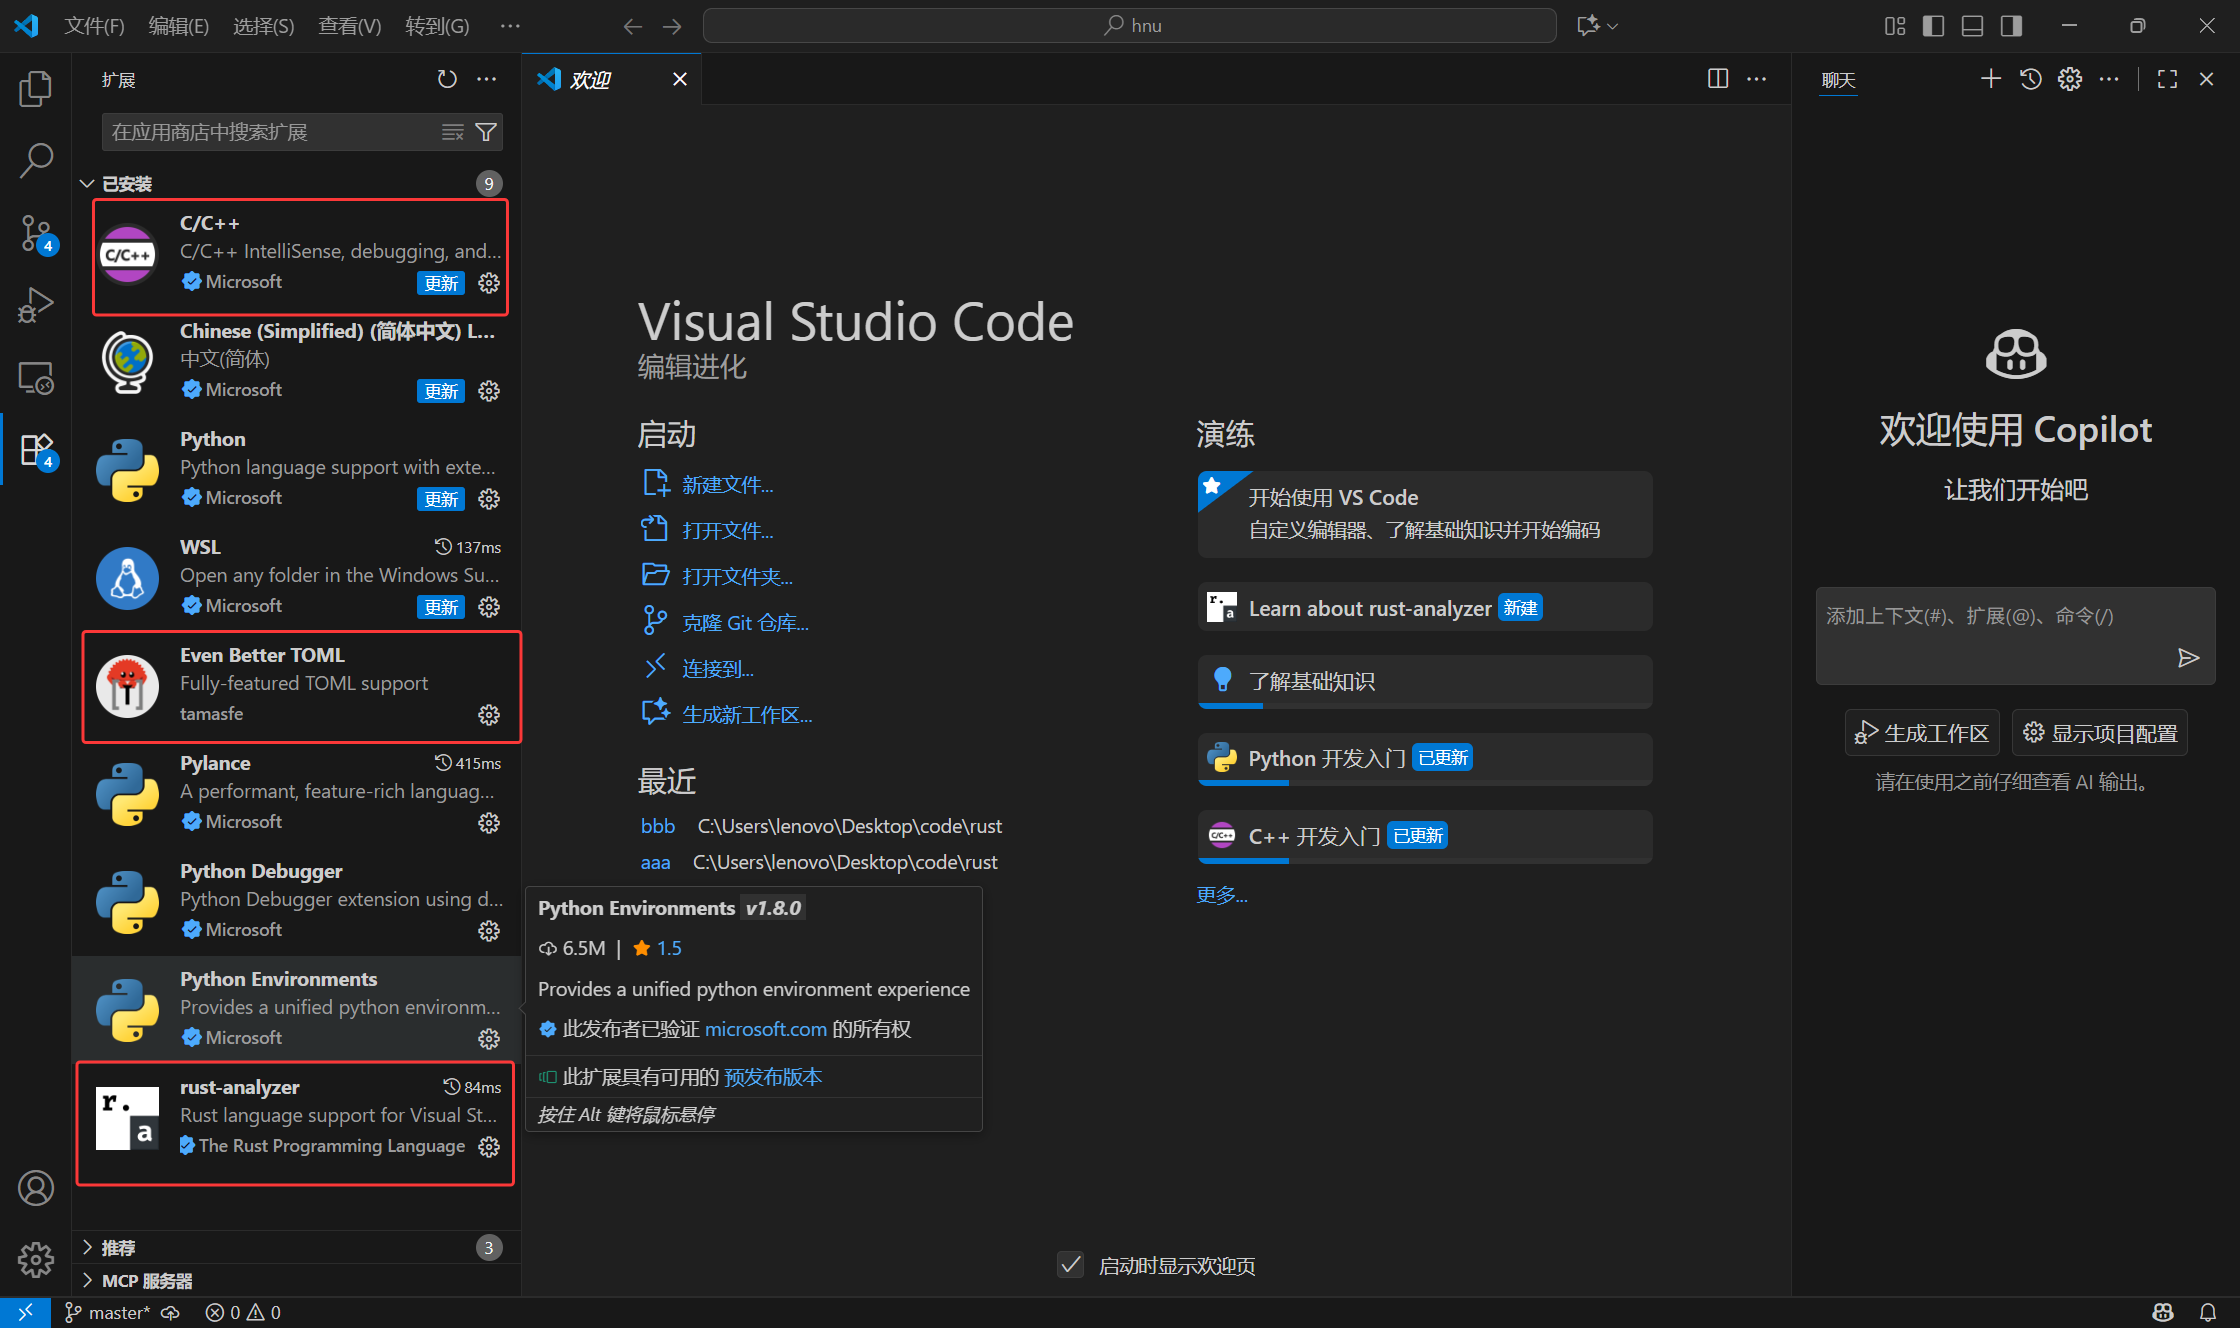Open the Run and Debug view

[36, 305]
